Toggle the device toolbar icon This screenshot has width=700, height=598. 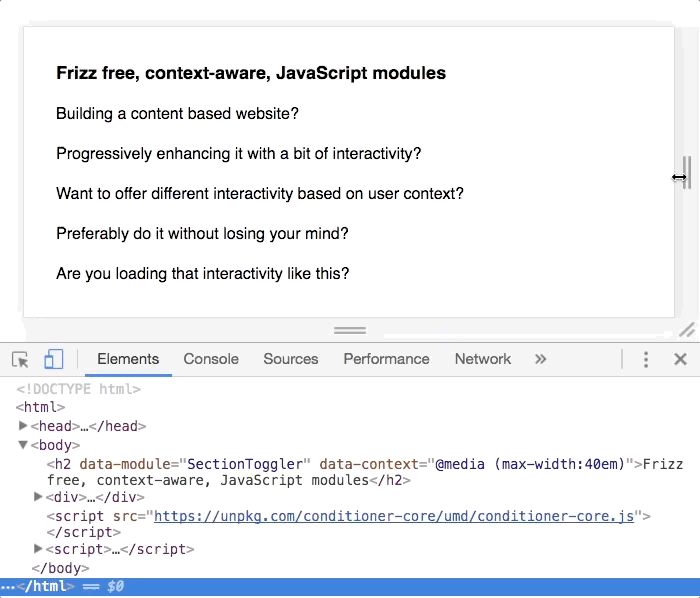coord(54,359)
